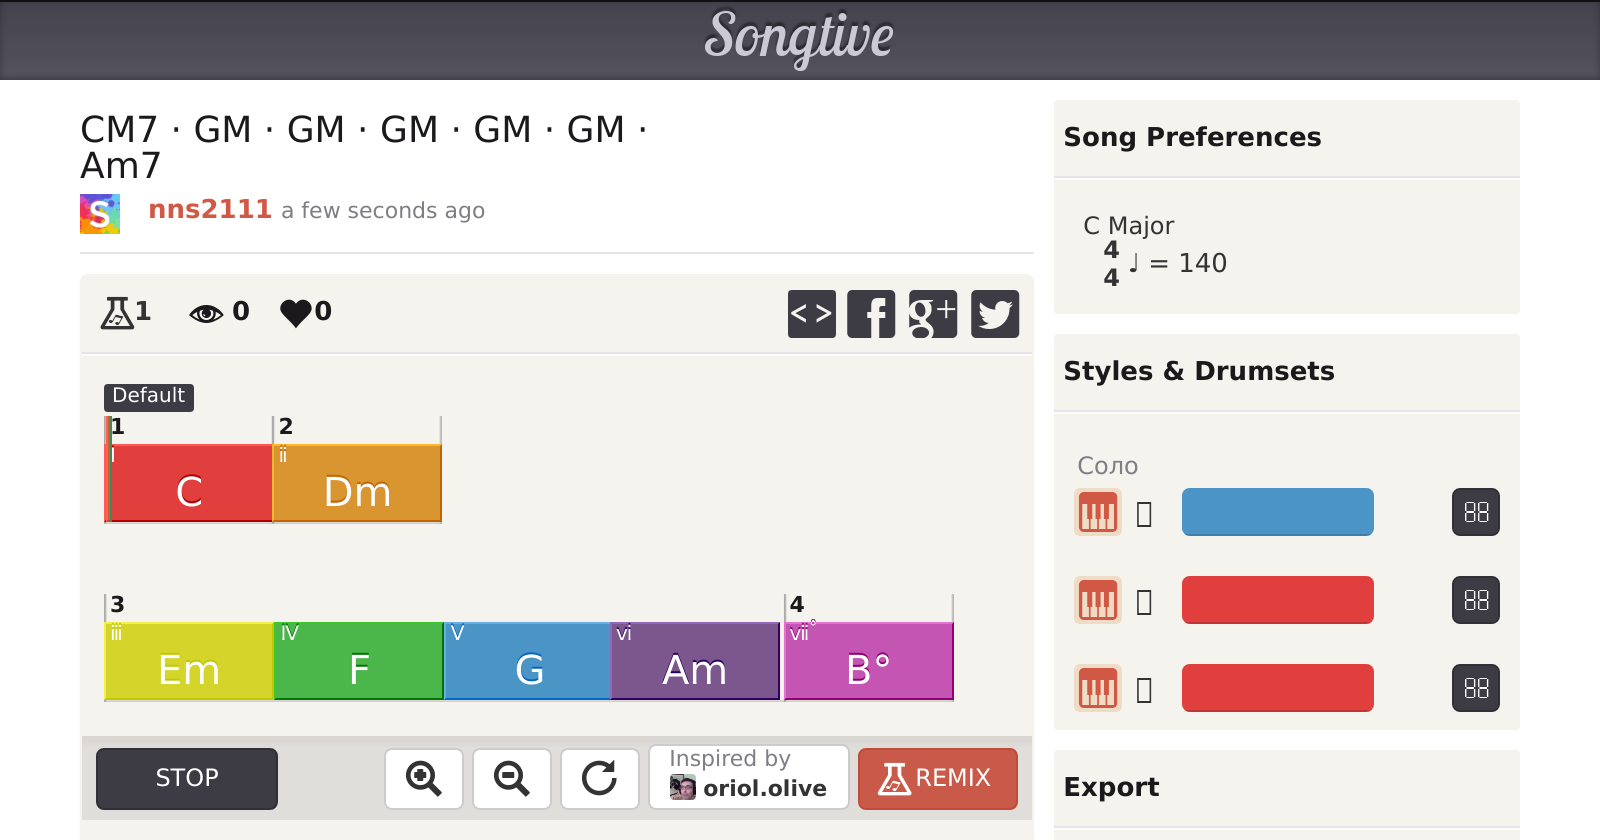Share the song on Google Plus
1600x840 pixels.
(932, 314)
